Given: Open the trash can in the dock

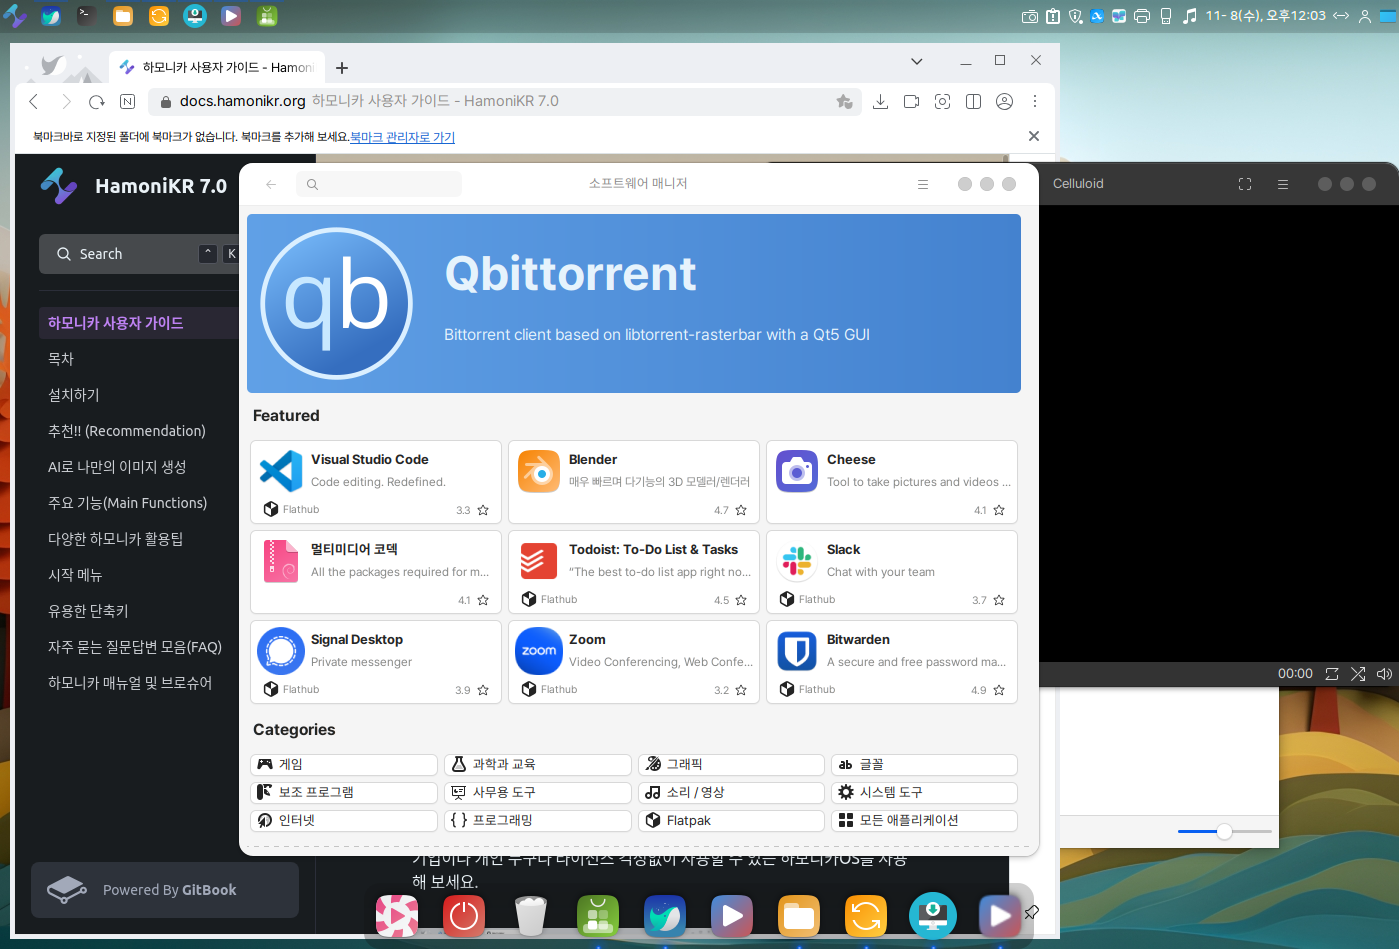Looking at the screenshot, I should pos(531,915).
